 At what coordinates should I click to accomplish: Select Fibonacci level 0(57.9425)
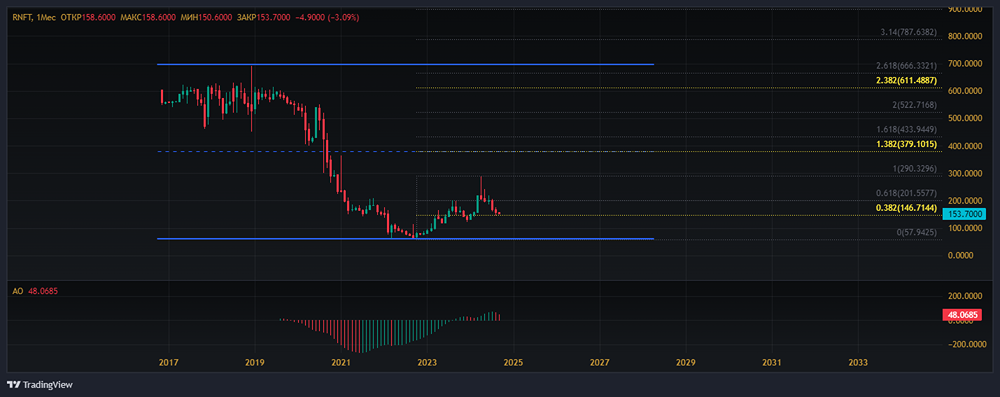coord(916,233)
